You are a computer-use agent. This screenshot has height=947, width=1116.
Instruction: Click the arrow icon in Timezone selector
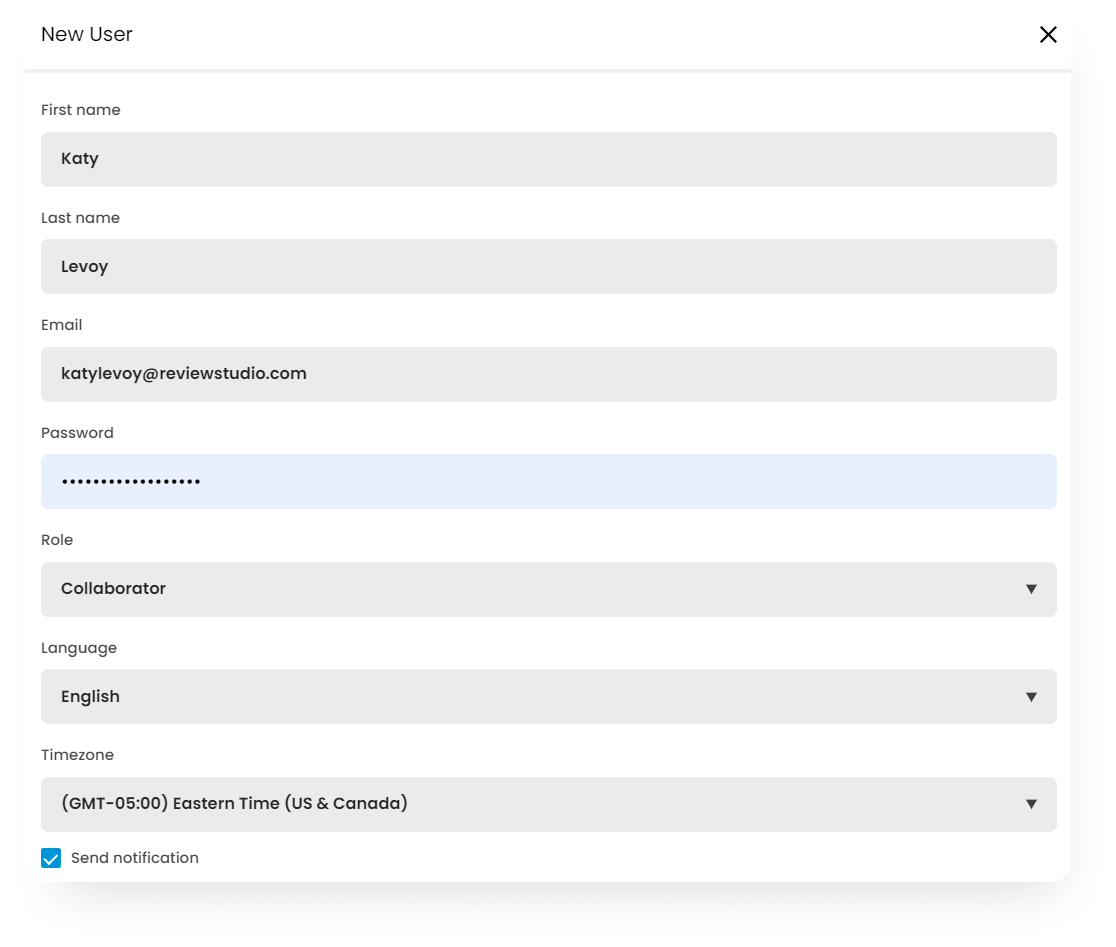coord(1031,804)
